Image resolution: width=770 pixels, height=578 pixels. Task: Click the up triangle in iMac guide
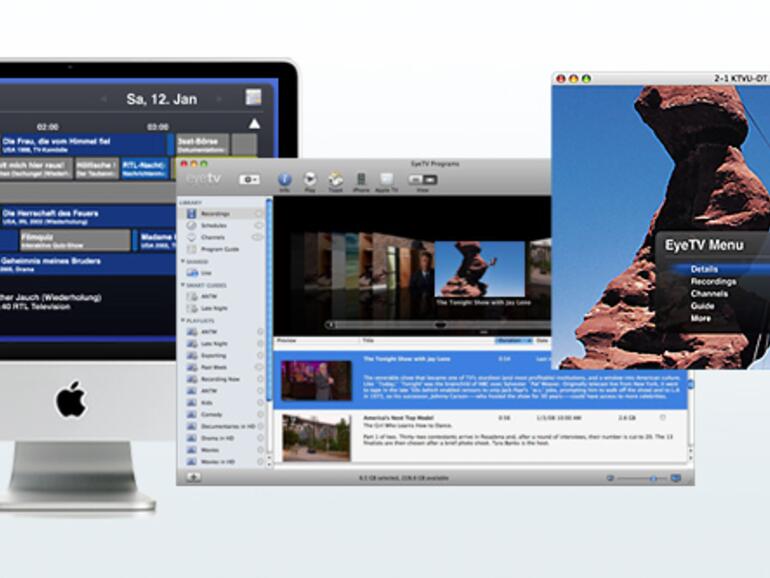pos(254,124)
